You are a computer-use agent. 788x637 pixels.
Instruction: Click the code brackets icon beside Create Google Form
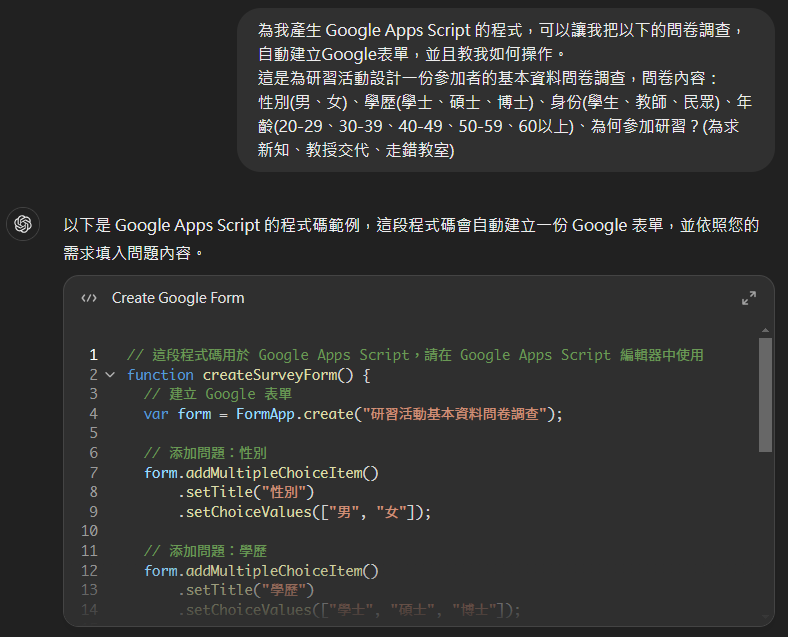(x=89, y=298)
